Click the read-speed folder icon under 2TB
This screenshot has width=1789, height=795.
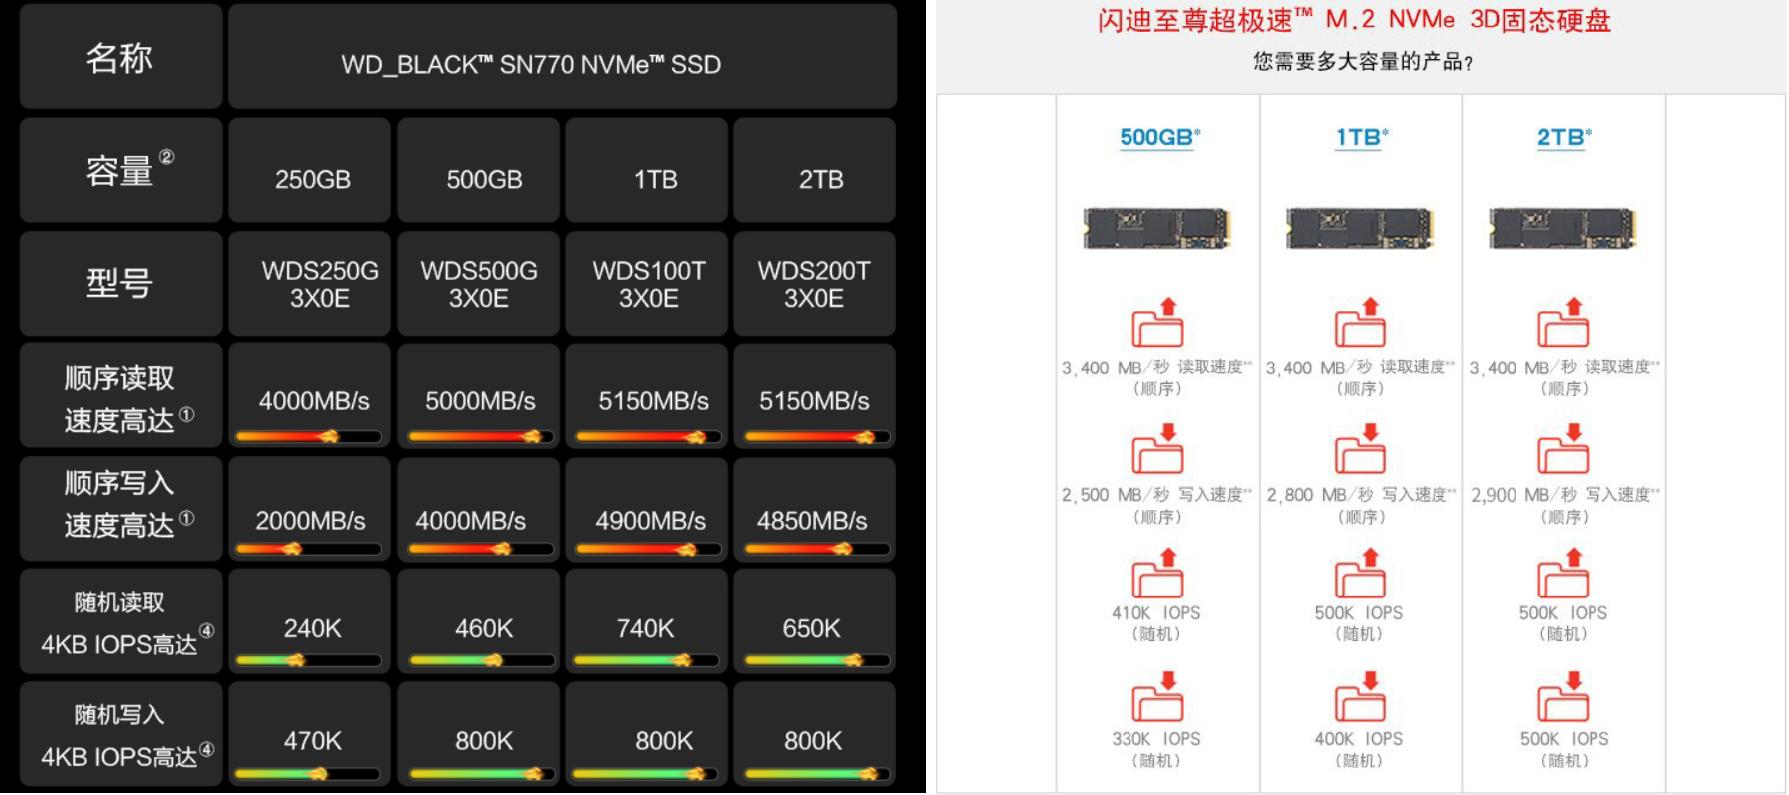tap(1564, 322)
